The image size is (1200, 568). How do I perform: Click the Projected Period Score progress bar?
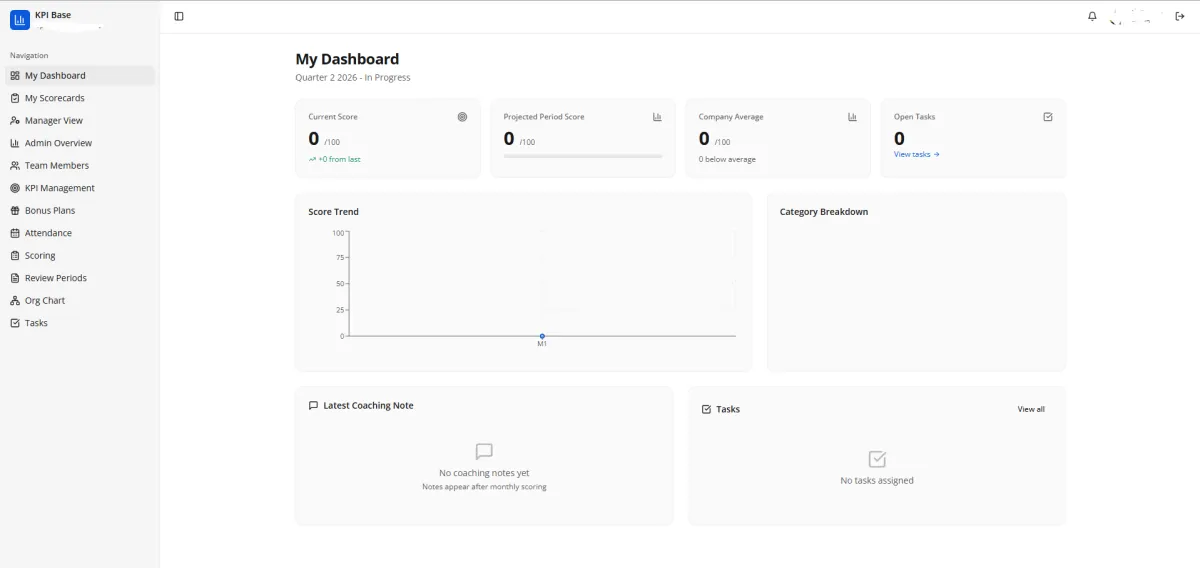pos(582,156)
